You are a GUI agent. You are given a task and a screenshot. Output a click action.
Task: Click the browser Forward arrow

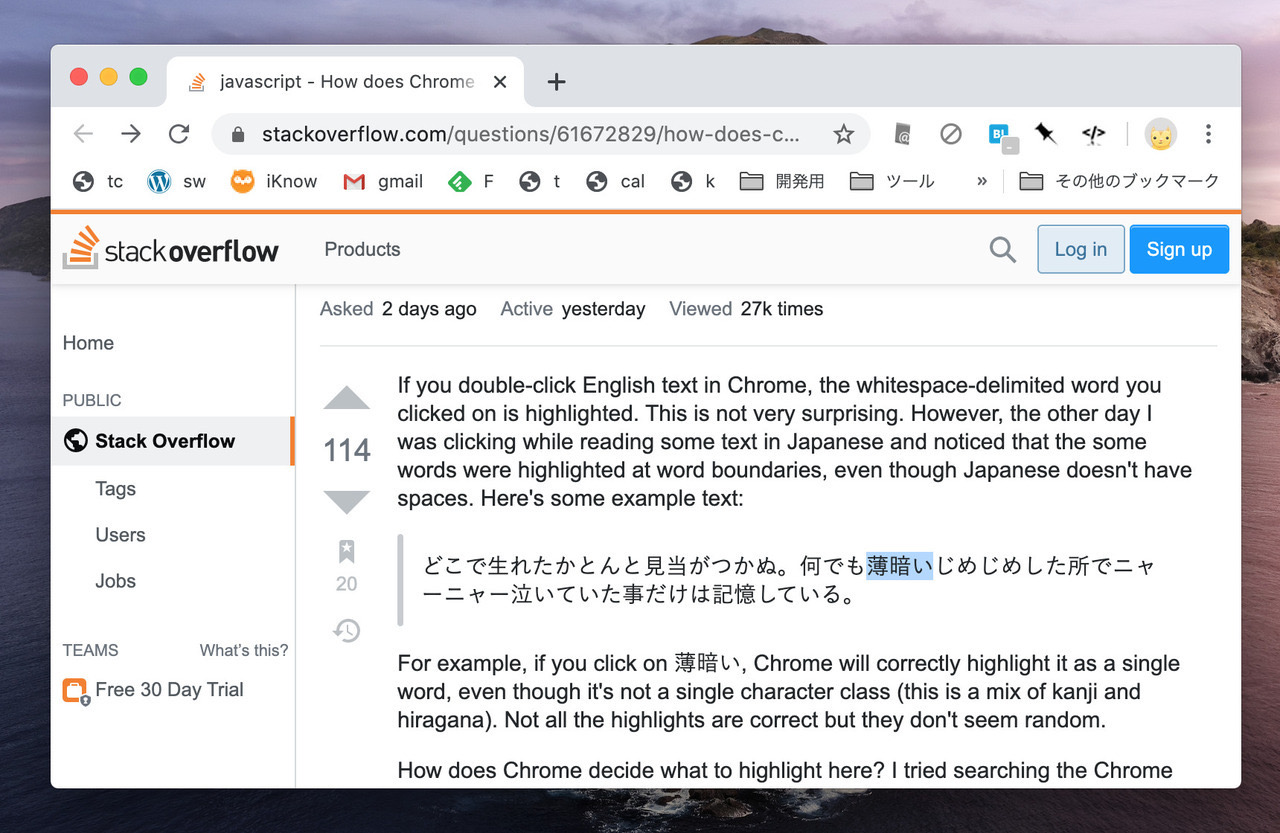click(x=131, y=134)
